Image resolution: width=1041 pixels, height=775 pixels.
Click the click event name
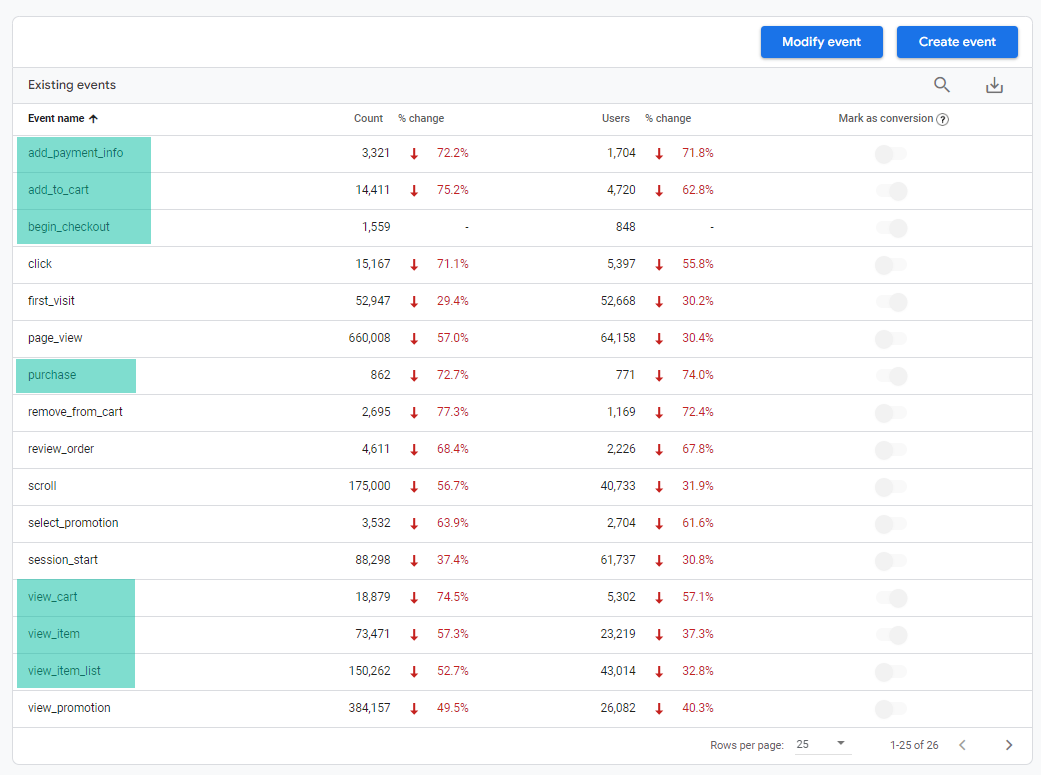tap(40, 264)
